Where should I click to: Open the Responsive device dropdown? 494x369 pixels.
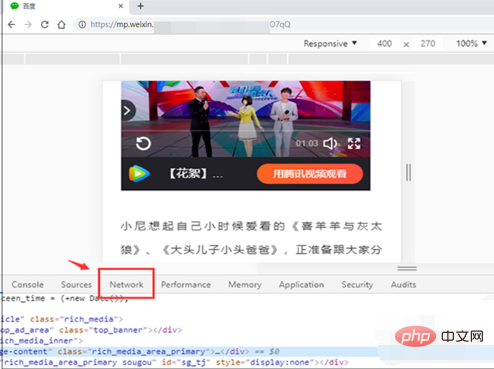click(x=330, y=44)
